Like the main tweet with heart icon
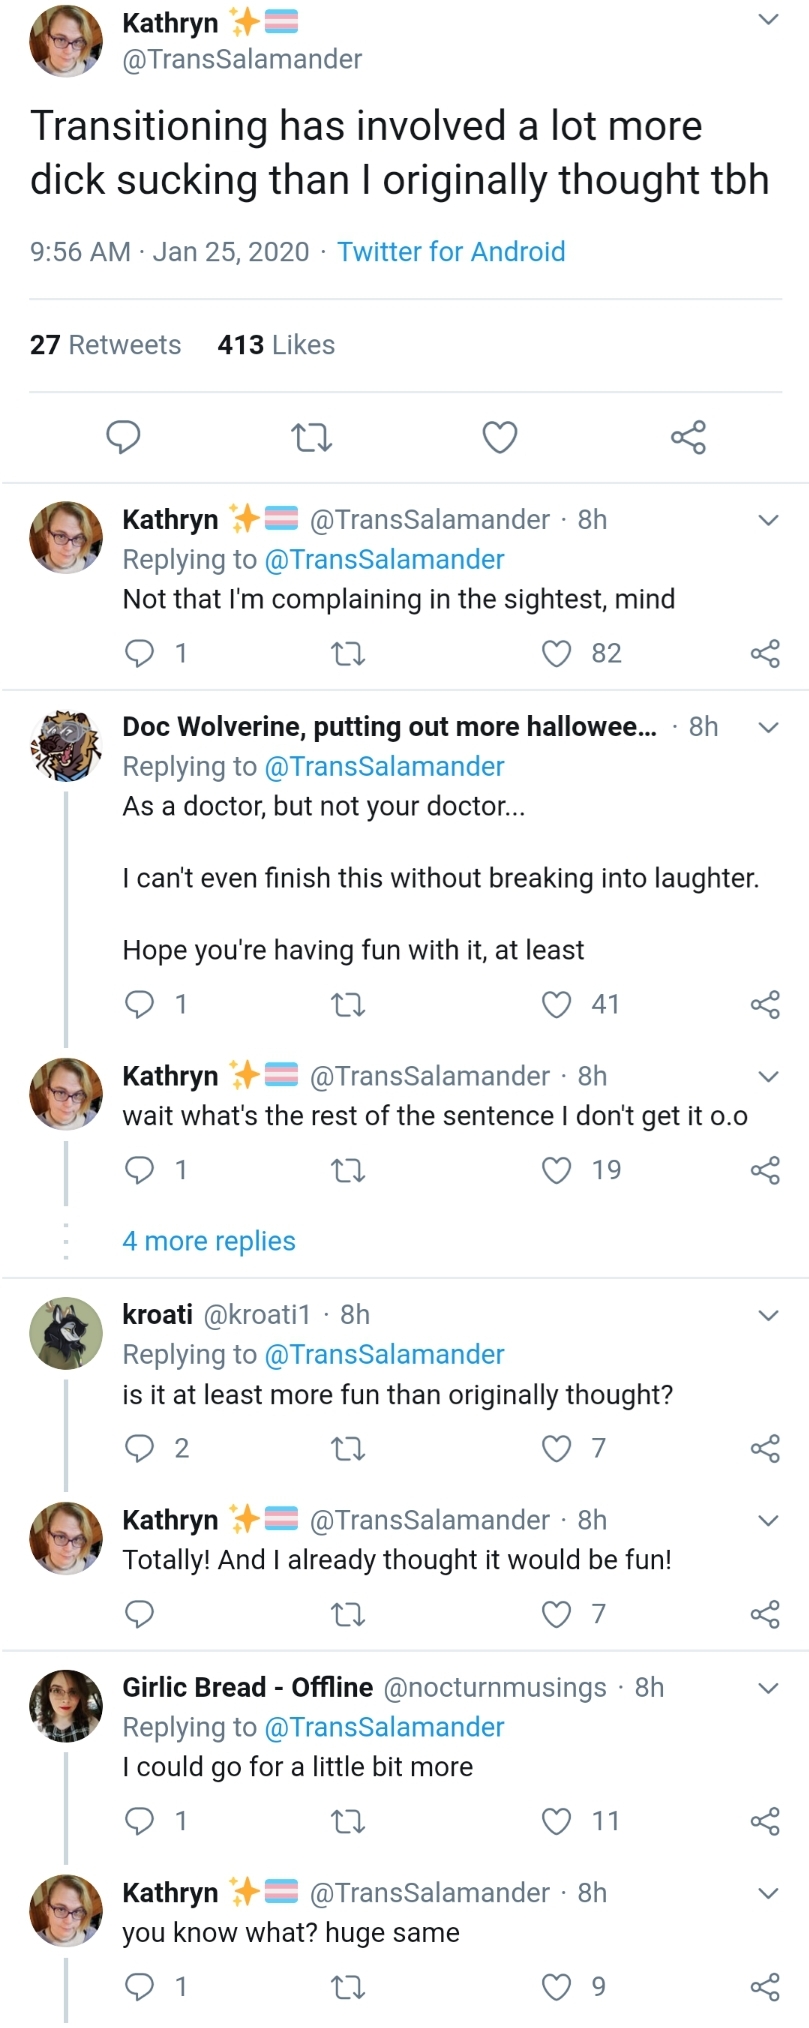The height and width of the screenshot is (2028, 809). (x=500, y=437)
